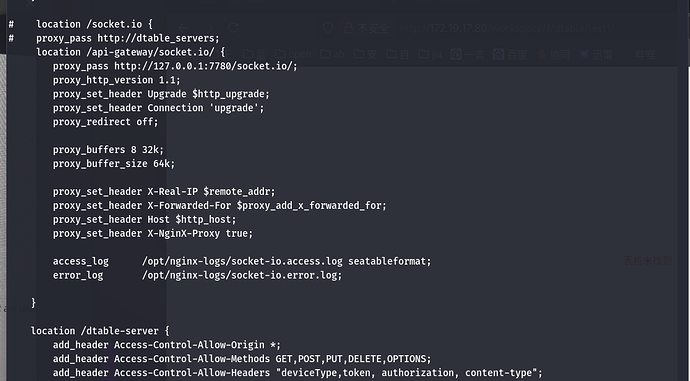This screenshot has width=690, height=381.
Task: Open the 协同 bookmark
Action: tap(554, 55)
